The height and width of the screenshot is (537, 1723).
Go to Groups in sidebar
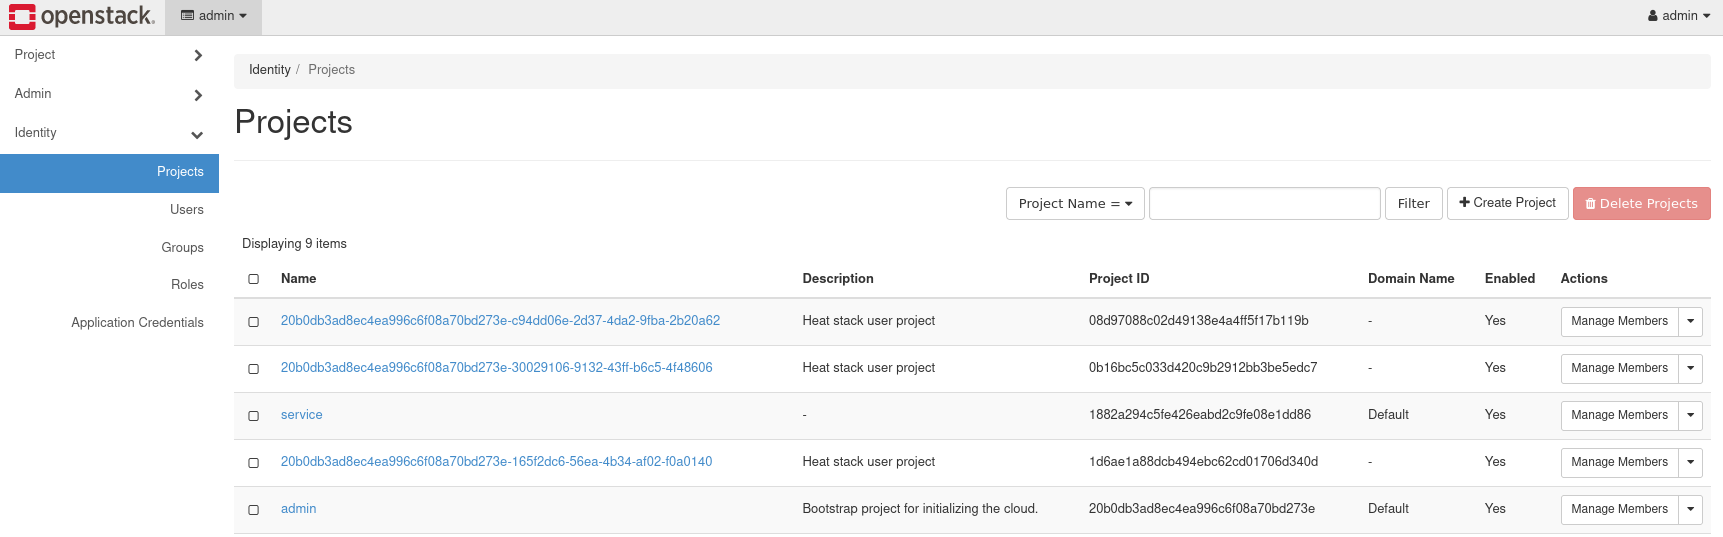182,248
